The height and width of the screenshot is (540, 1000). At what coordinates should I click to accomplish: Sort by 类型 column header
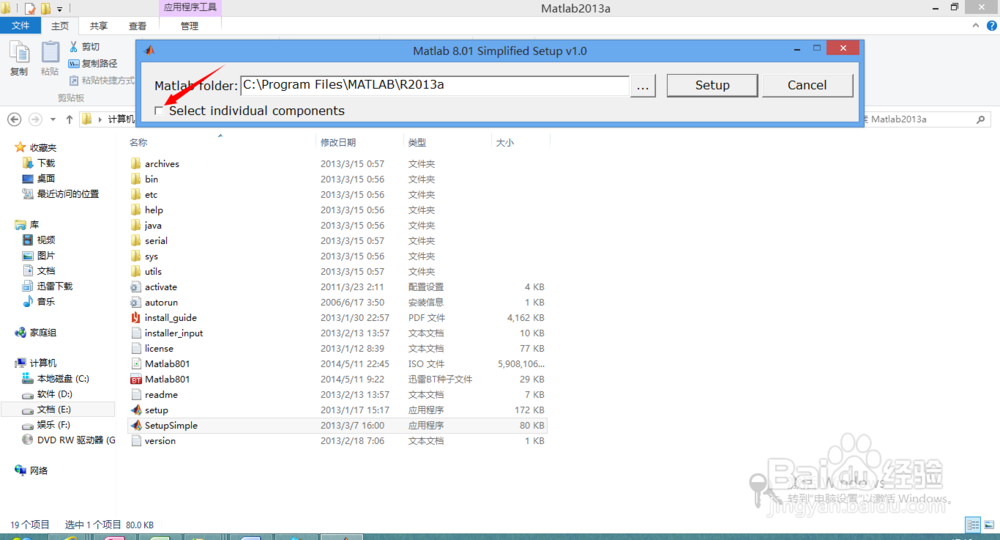coord(417,143)
